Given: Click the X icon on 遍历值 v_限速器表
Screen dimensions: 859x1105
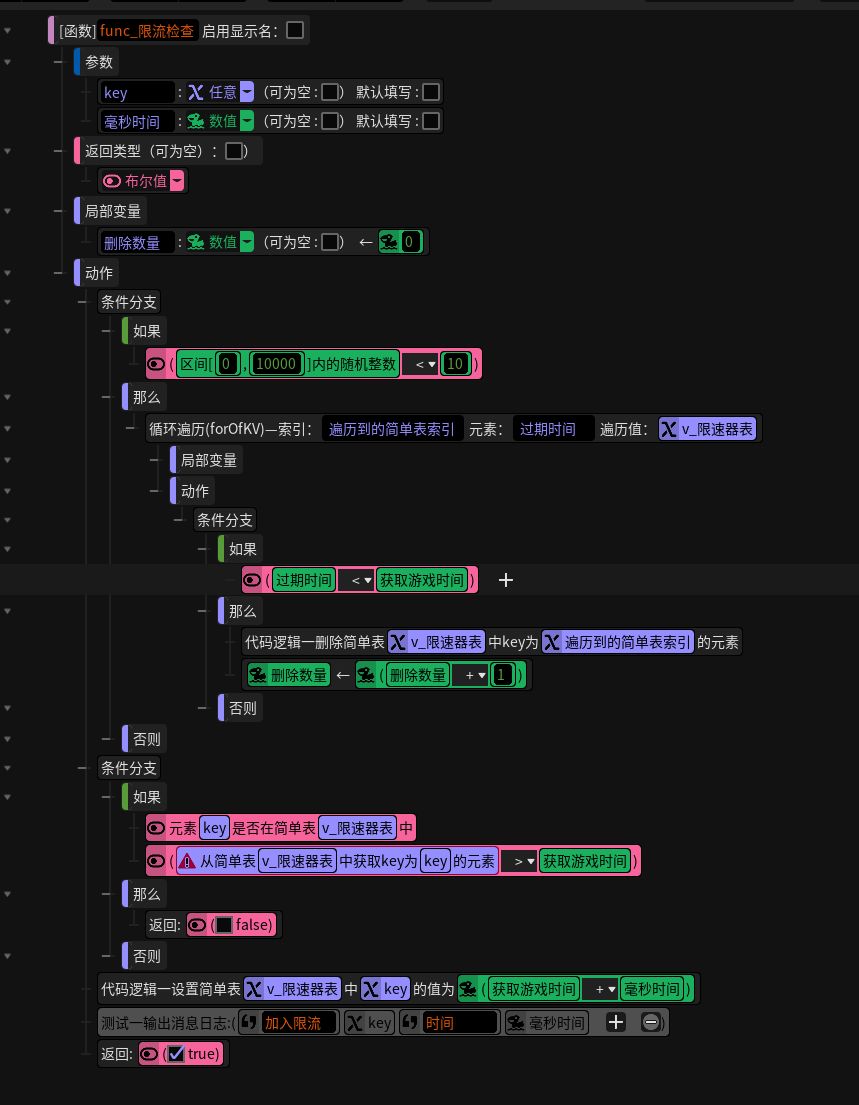Looking at the screenshot, I should (x=669, y=428).
